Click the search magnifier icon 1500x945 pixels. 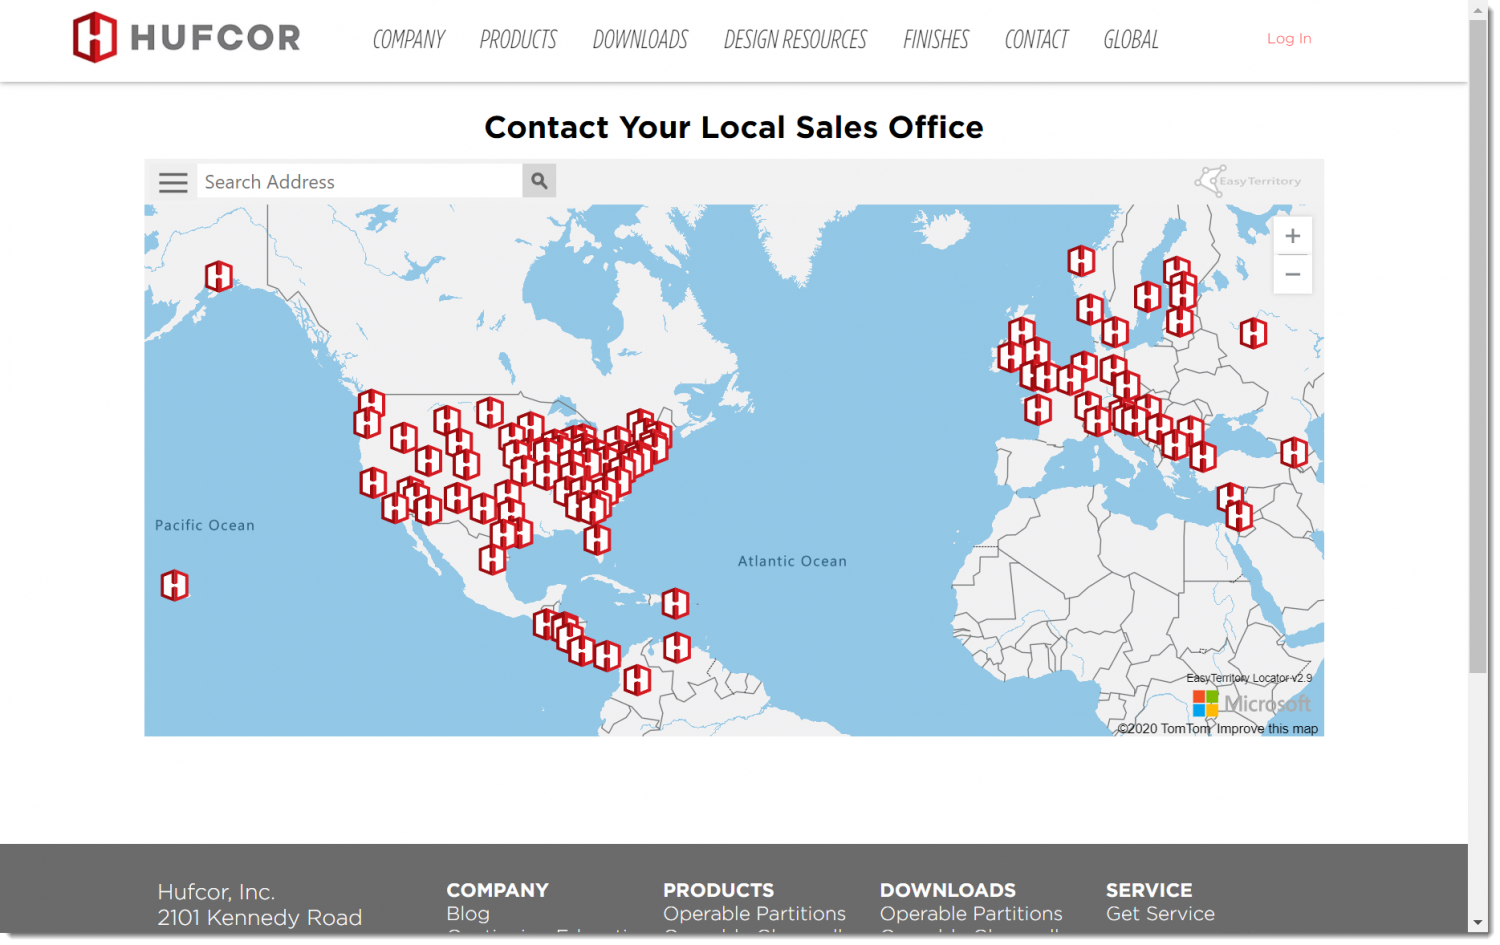click(539, 180)
